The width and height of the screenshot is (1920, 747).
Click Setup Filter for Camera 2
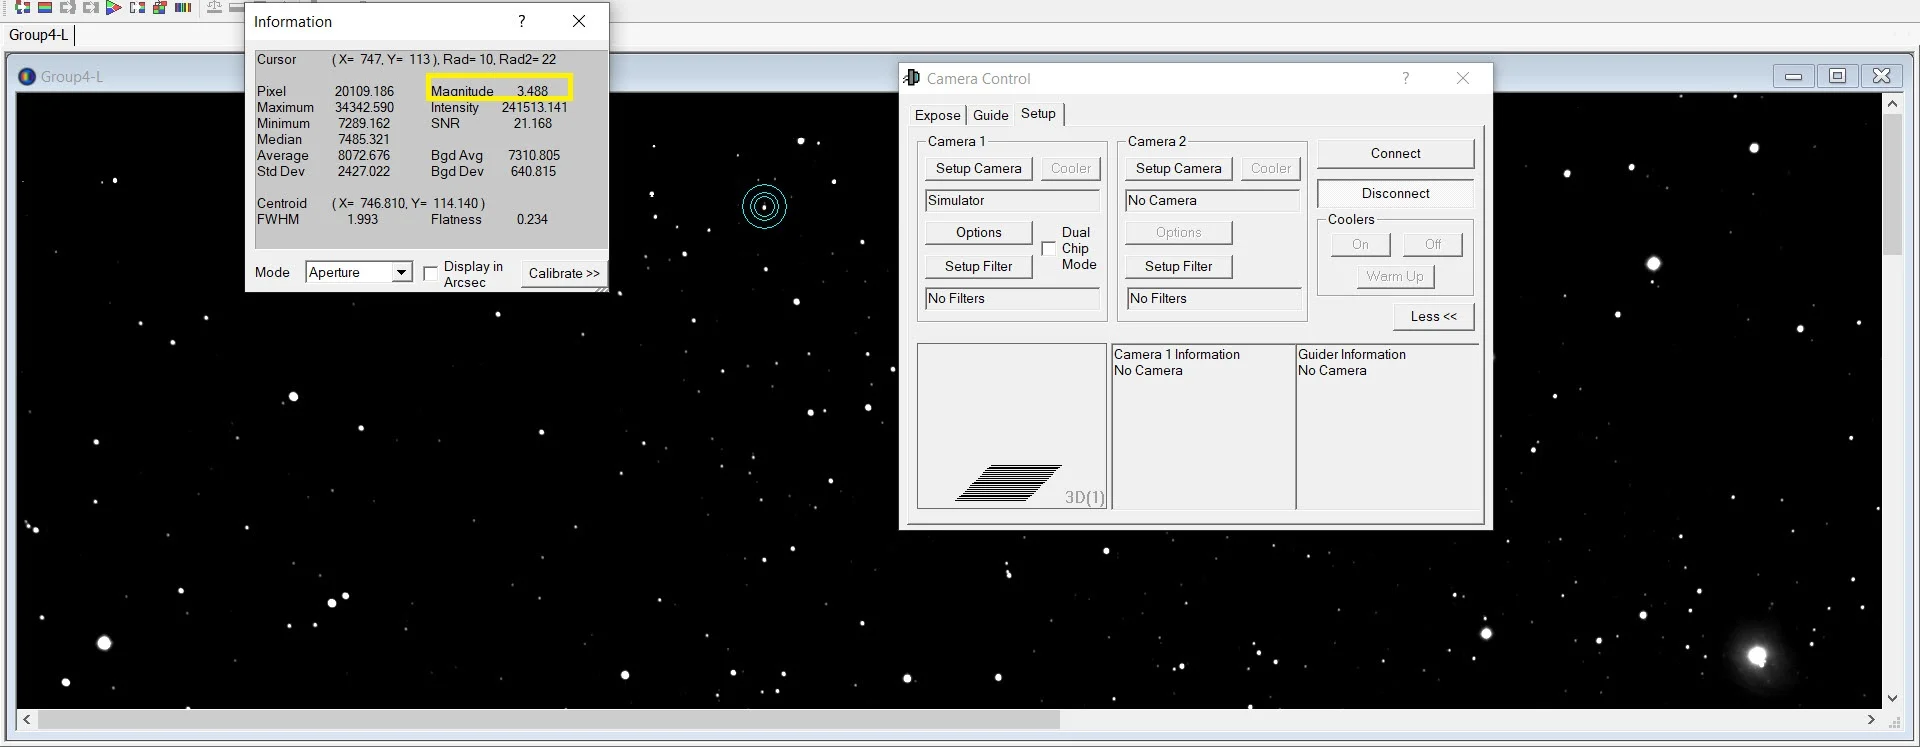coord(1178,266)
